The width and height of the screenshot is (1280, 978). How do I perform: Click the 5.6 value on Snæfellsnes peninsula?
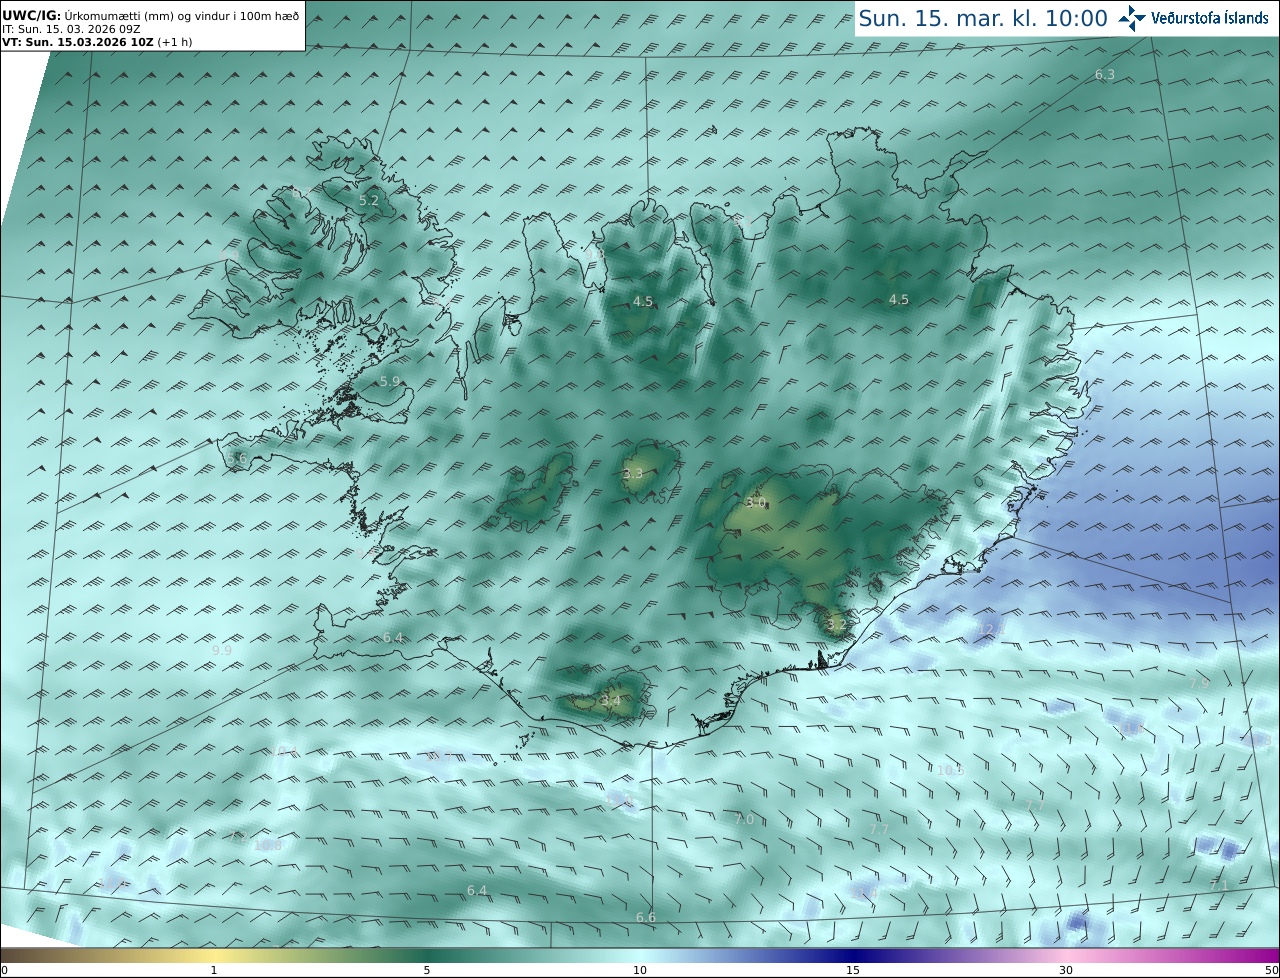237,459
